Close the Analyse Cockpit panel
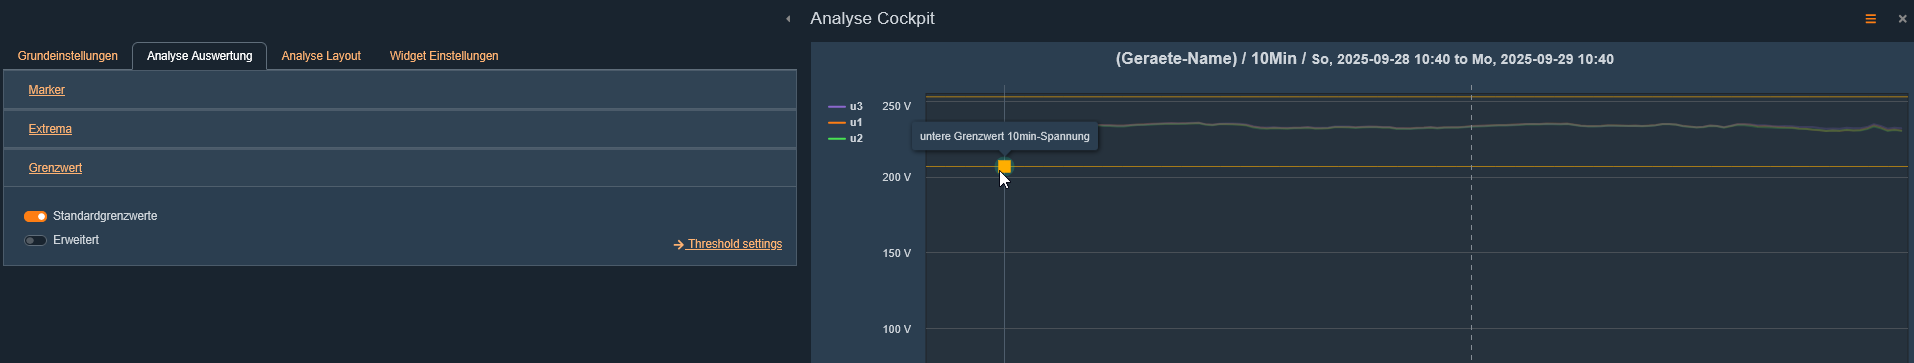Screen dimensions: 1914x363 (1903, 19)
